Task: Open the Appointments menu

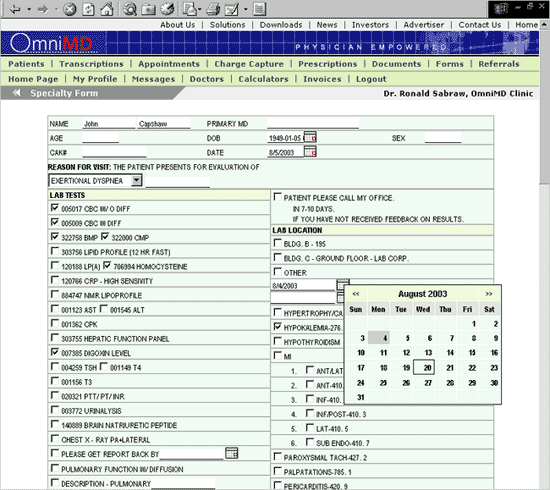Action: click(169, 64)
